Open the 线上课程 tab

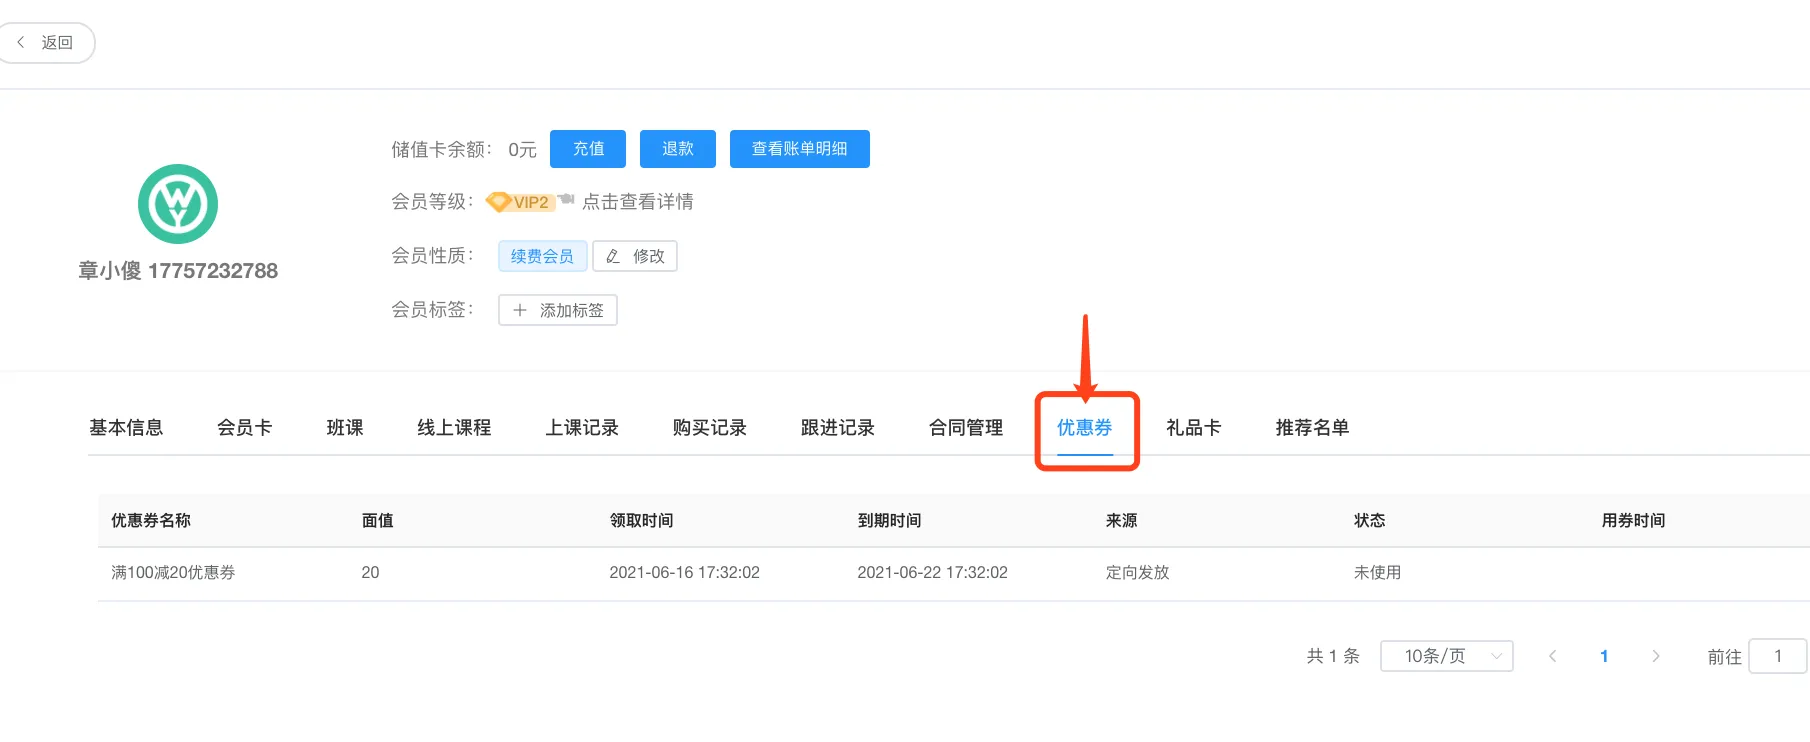(x=454, y=428)
